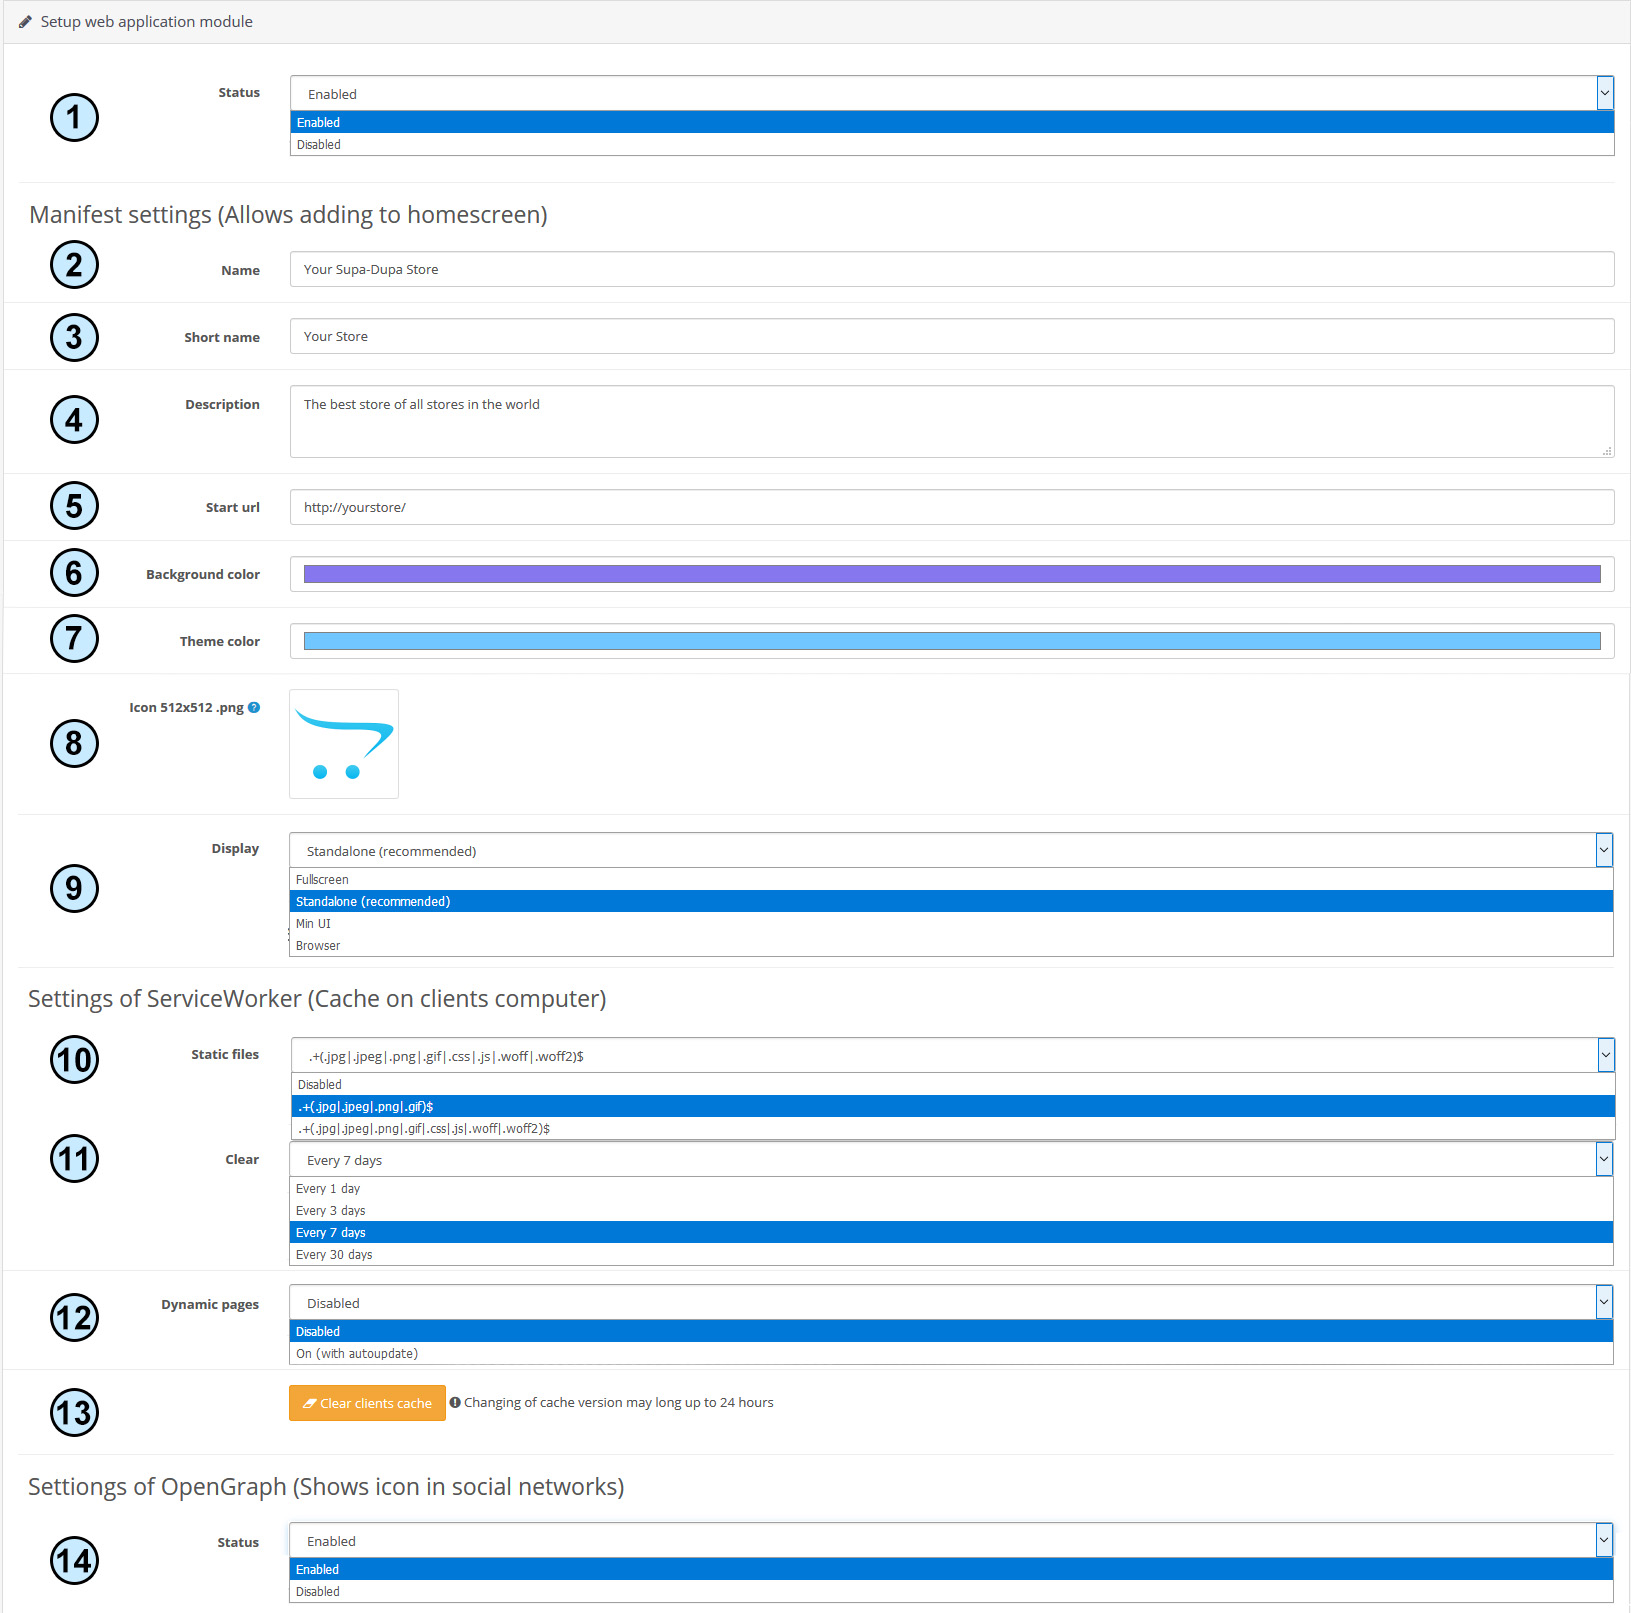Click the blue Theme color swatch

(951, 641)
